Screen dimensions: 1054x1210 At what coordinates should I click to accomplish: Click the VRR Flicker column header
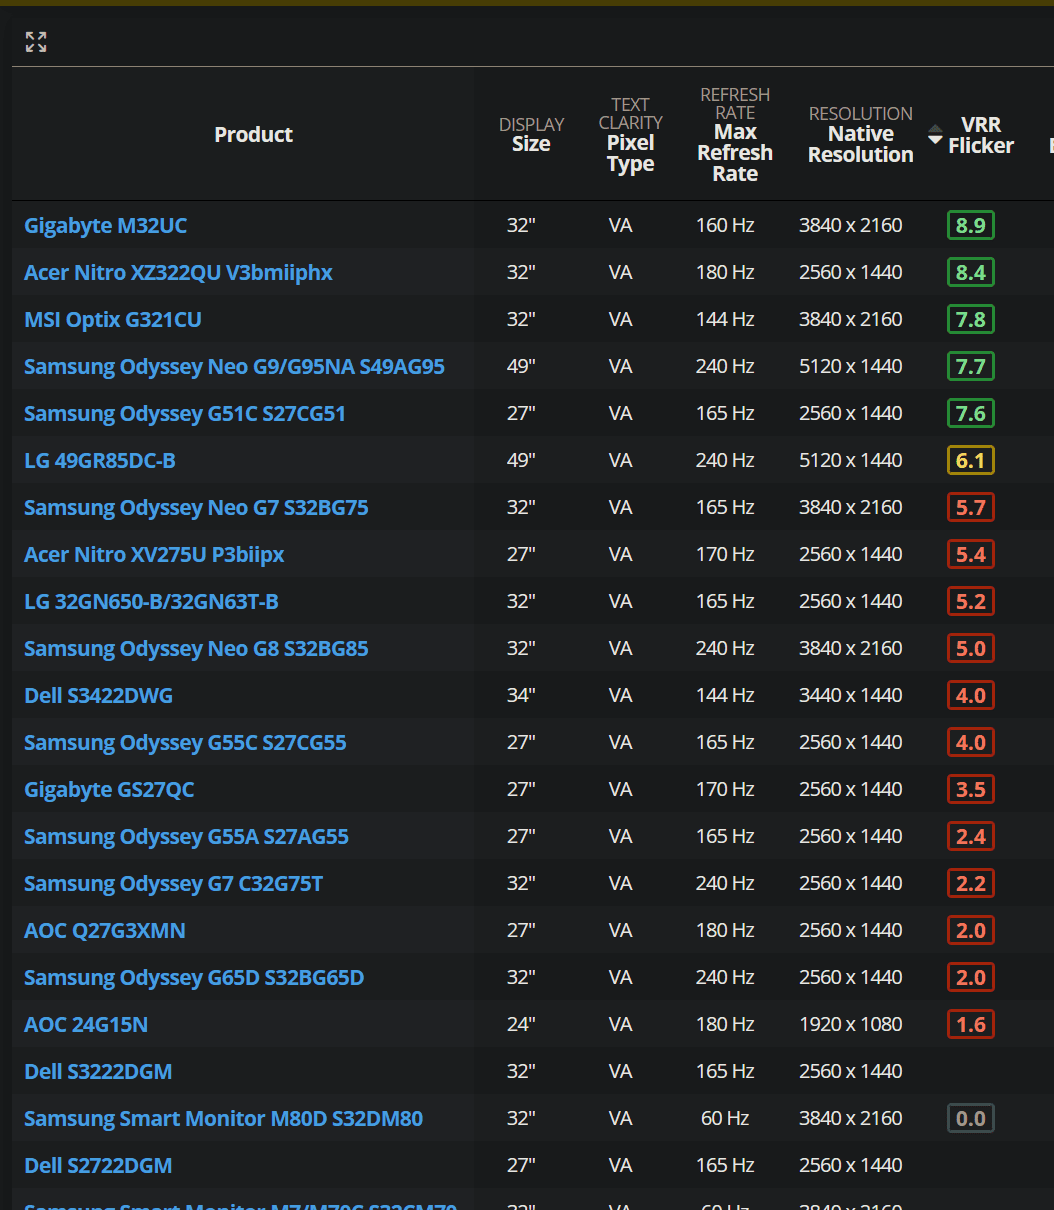click(981, 135)
